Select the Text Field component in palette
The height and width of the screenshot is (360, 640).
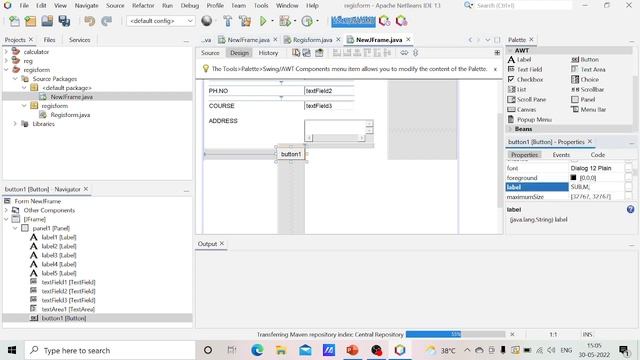[524, 69]
